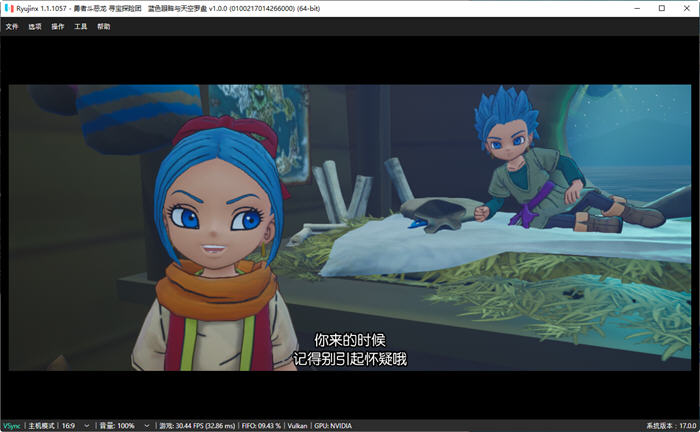Click the 系统版本 17.0.0 firmware label

671,426
